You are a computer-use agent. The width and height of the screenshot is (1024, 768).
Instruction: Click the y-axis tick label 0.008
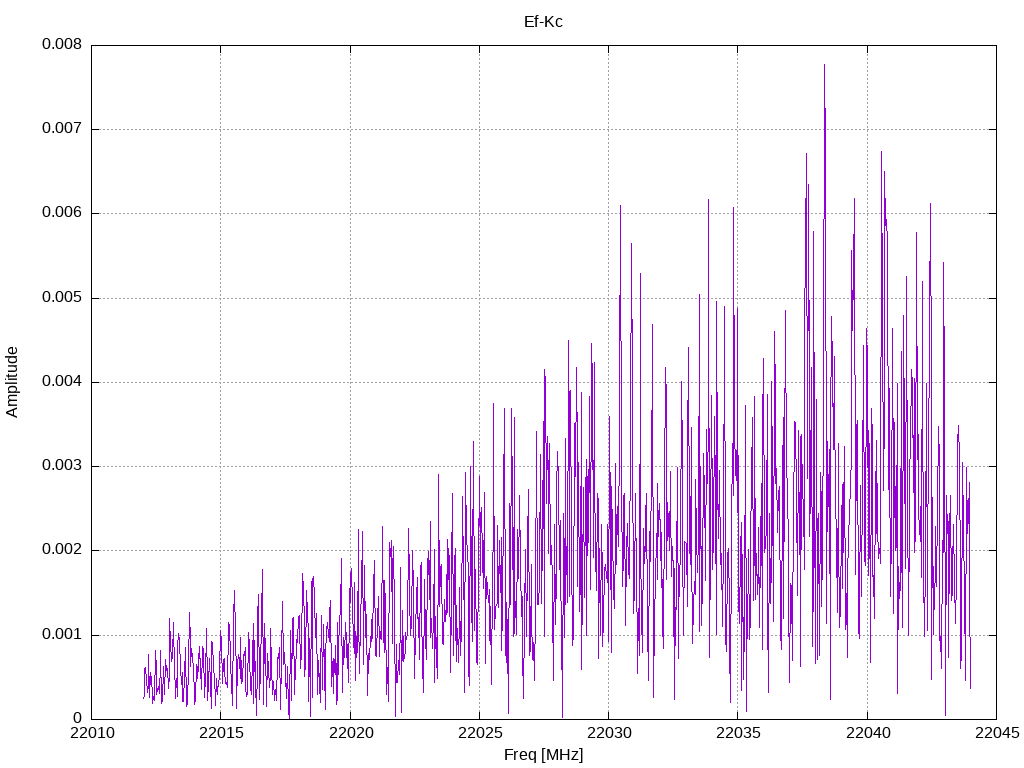[62, 44]
